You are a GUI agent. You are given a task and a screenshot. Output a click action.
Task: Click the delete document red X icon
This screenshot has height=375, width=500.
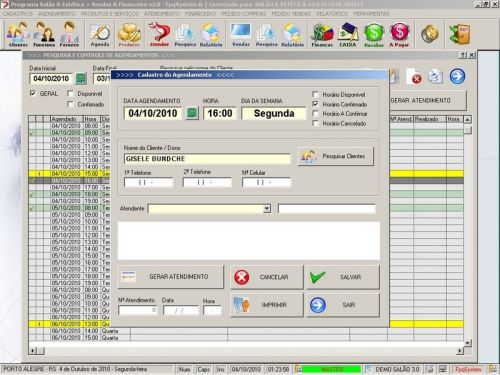click(x=414, y=77)
